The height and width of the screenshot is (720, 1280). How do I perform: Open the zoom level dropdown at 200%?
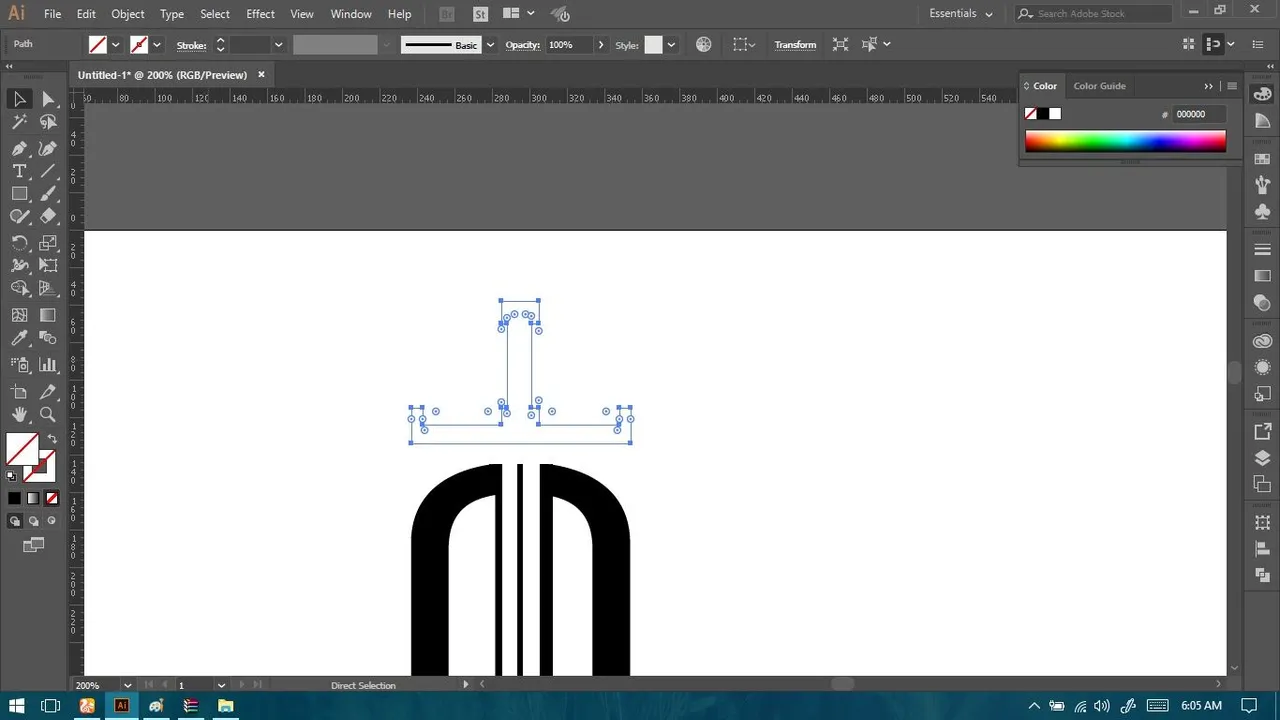(127, 685)
